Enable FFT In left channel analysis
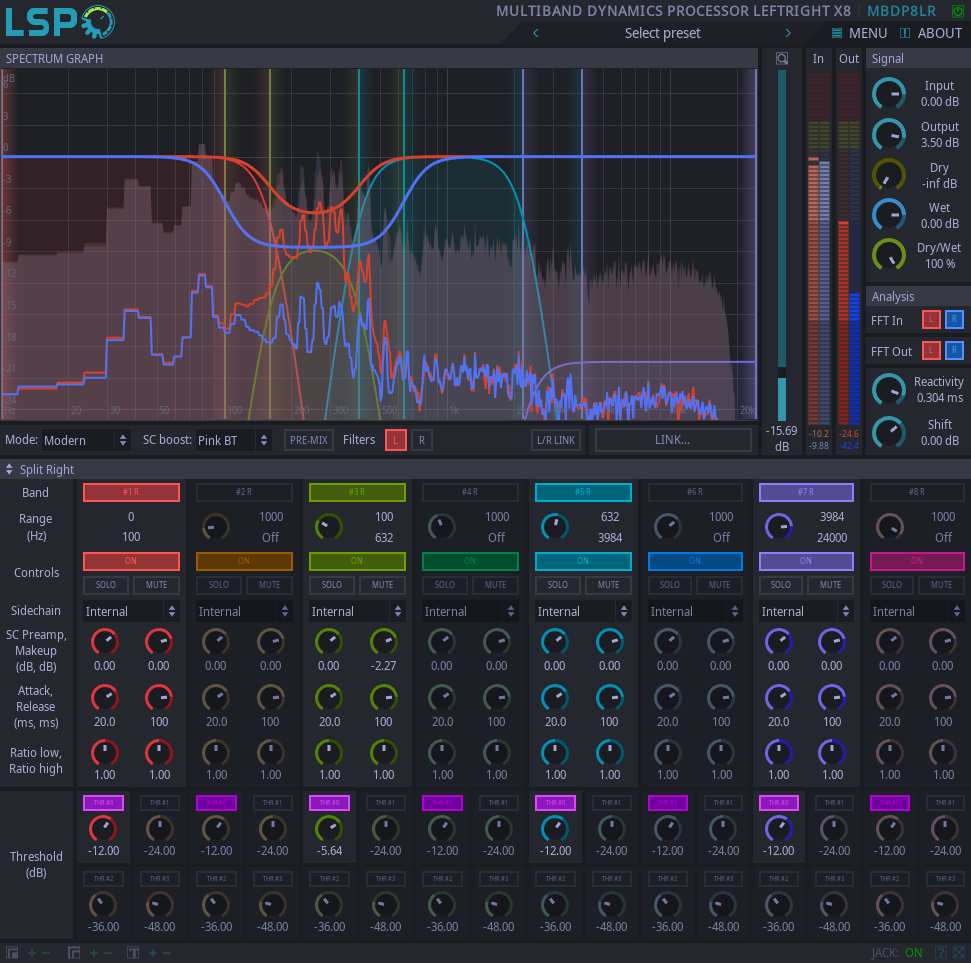Screen dimensions: 971x963 click(x=930, y=320)
